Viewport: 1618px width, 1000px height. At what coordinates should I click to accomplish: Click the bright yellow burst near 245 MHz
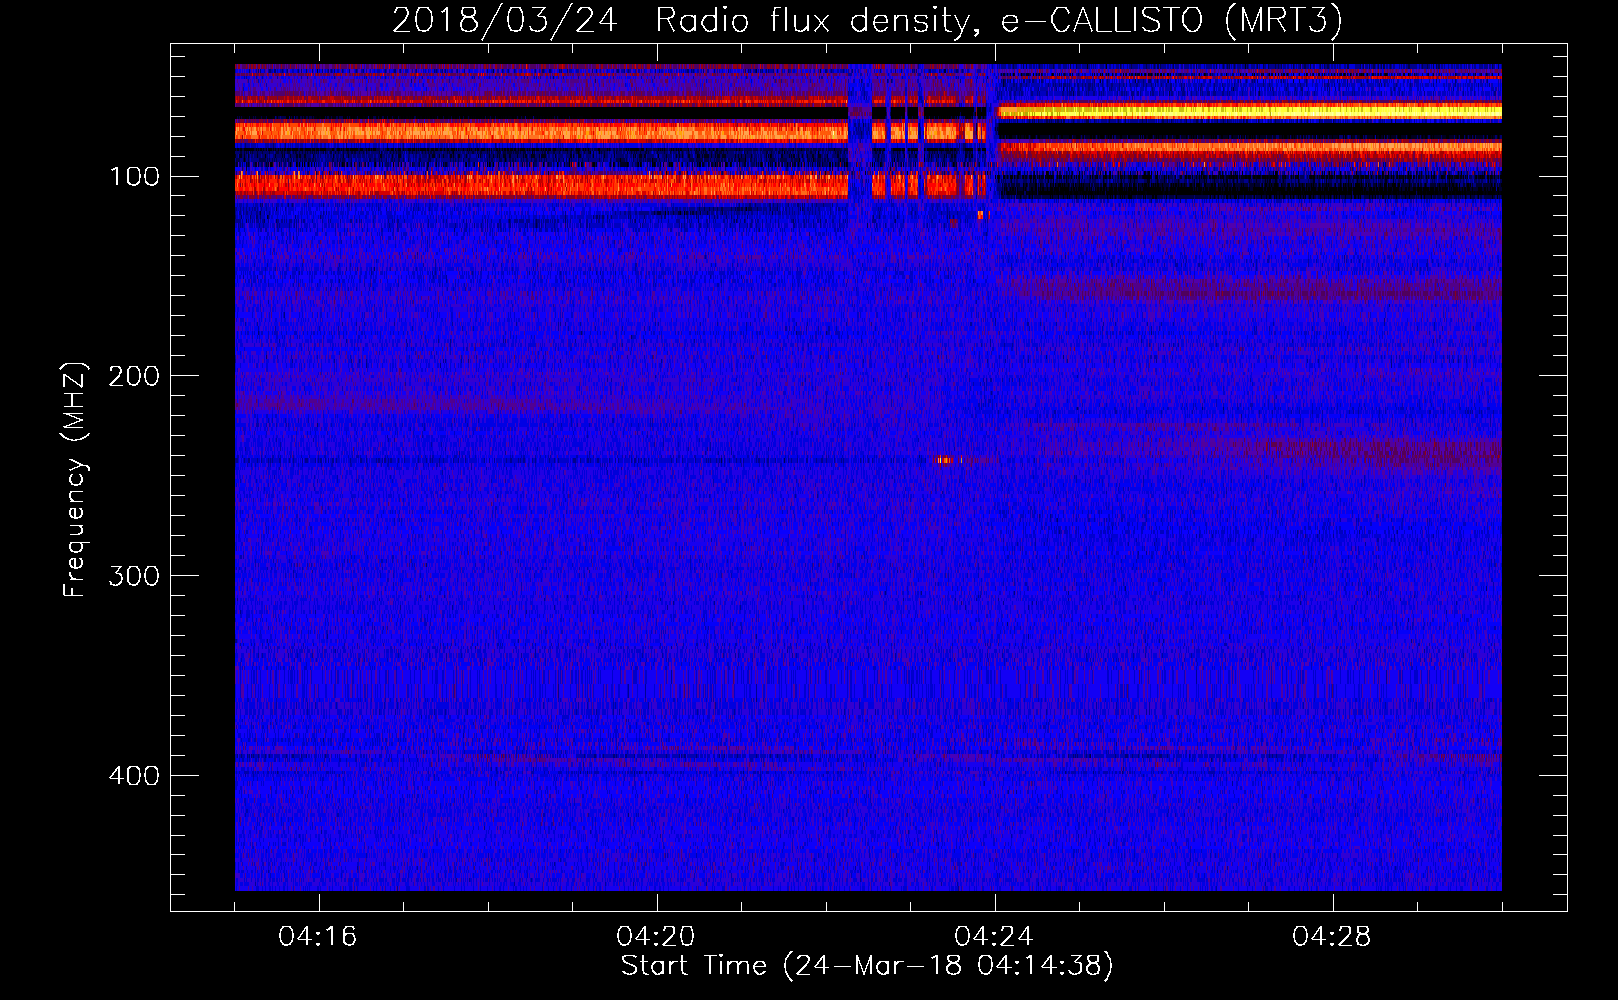945,460
